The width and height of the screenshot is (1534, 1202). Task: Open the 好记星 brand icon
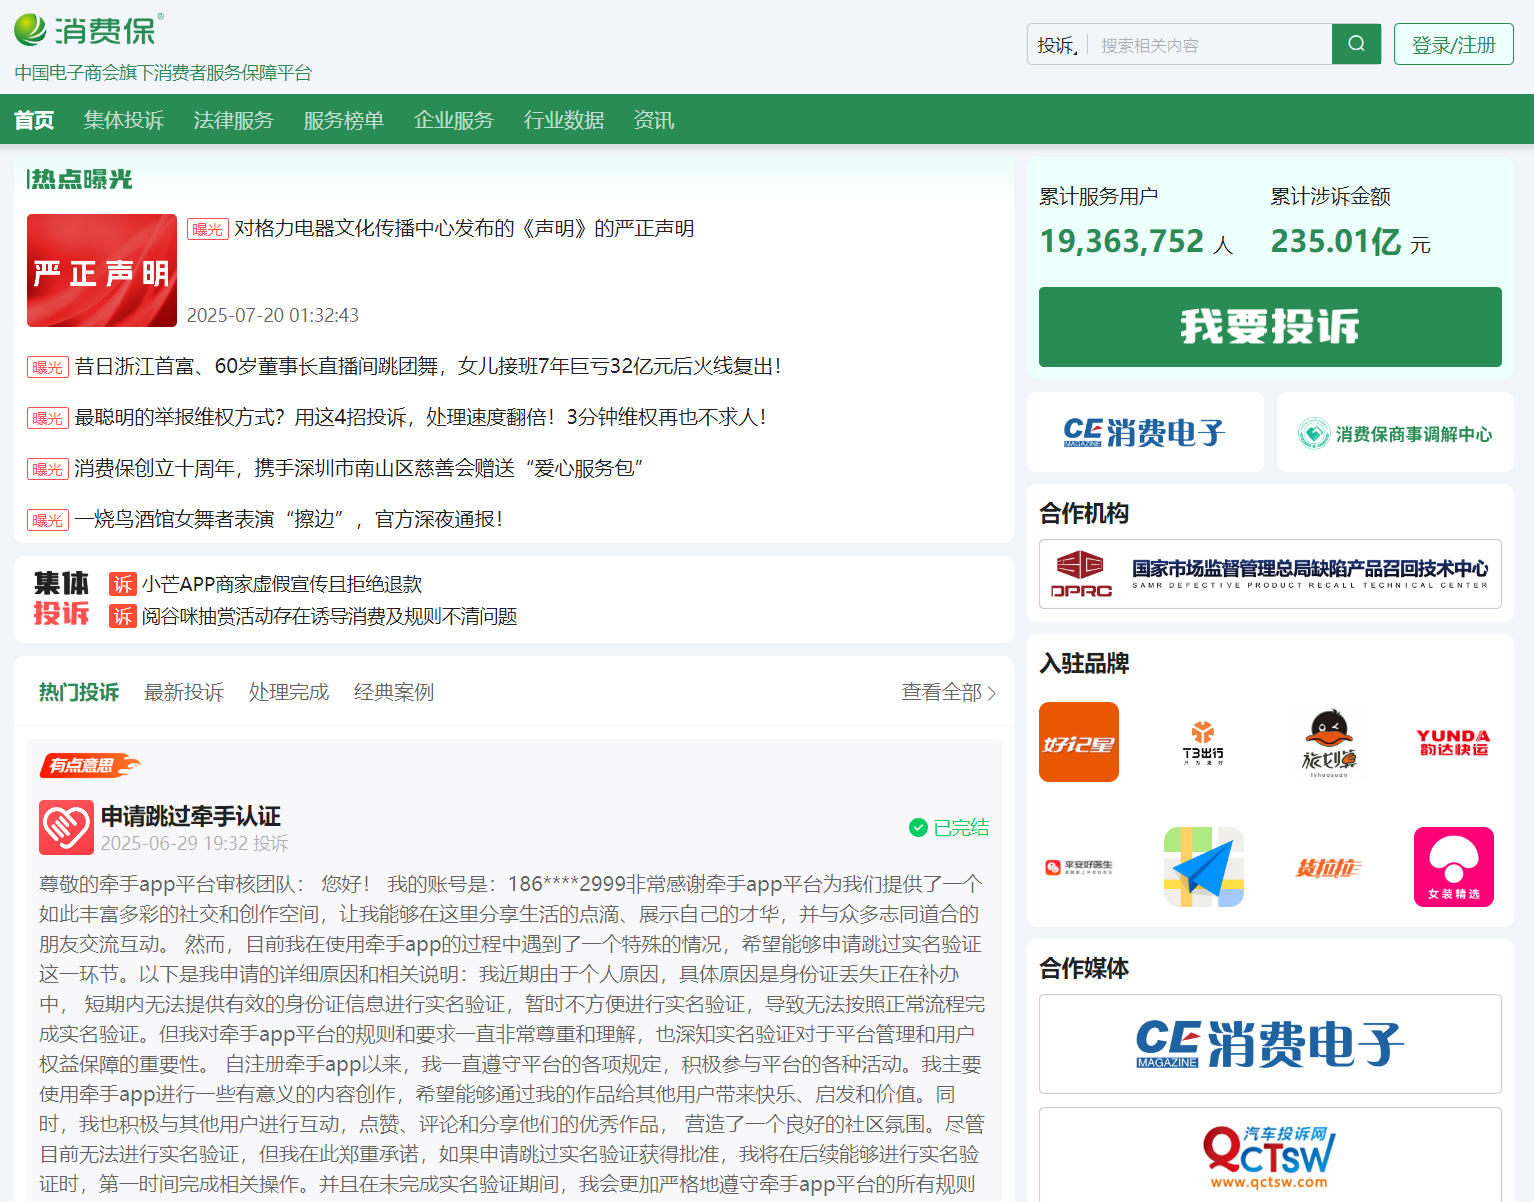coord(1078,742)
